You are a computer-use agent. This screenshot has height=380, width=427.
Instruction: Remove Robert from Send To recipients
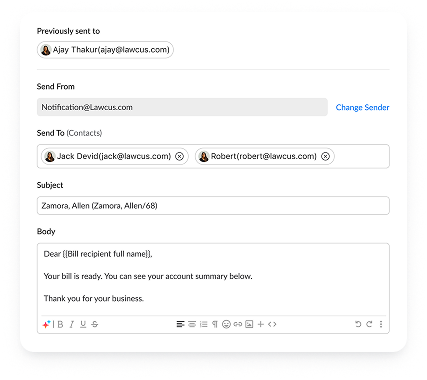point(325,156)
